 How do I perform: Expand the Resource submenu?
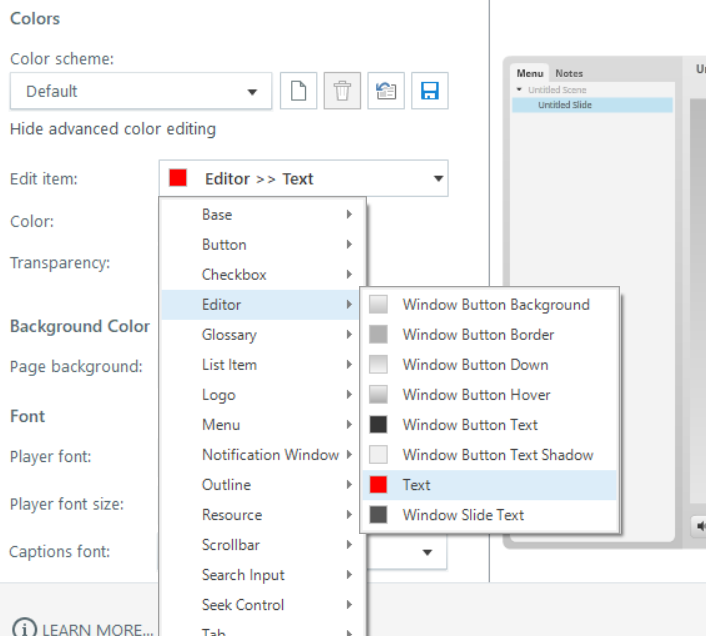(260, 515)
